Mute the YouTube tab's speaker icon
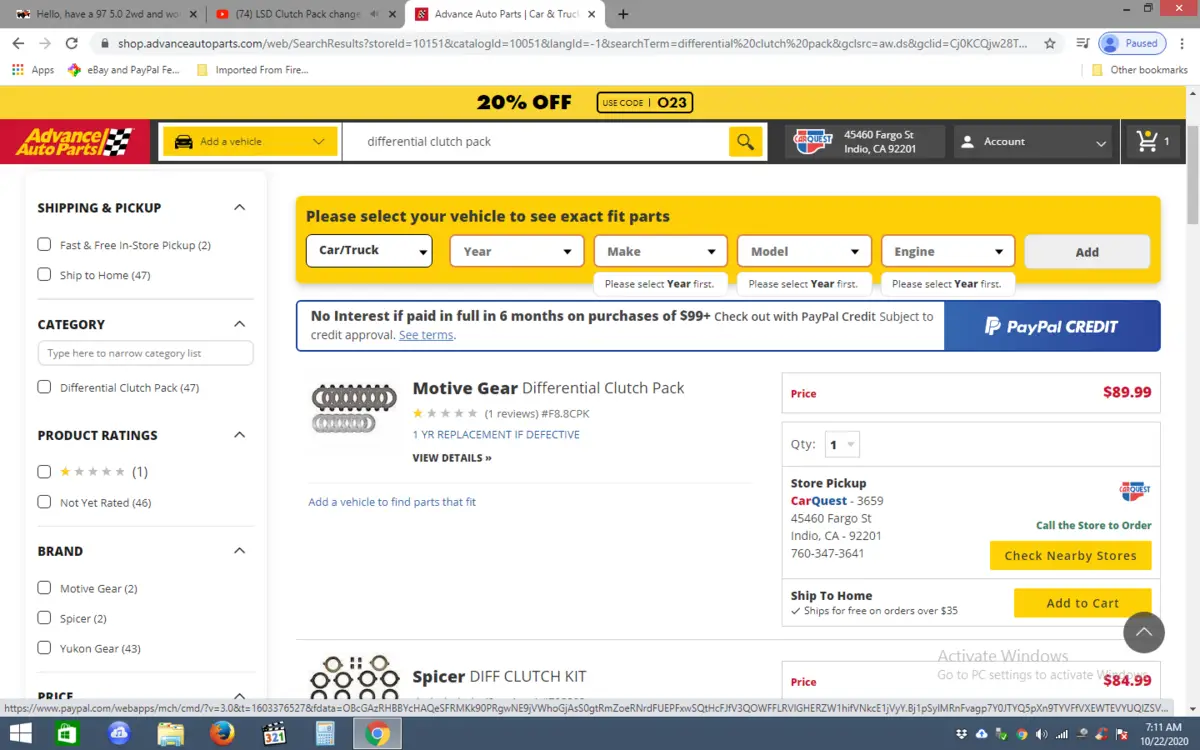Viewport: 1200px width, 750px height. (375, 14)
